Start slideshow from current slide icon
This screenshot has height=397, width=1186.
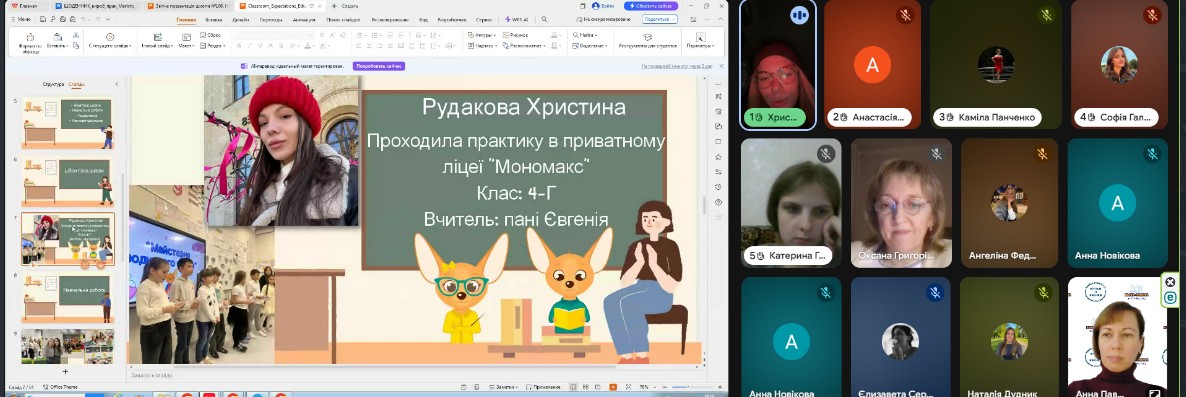(110, 36)
